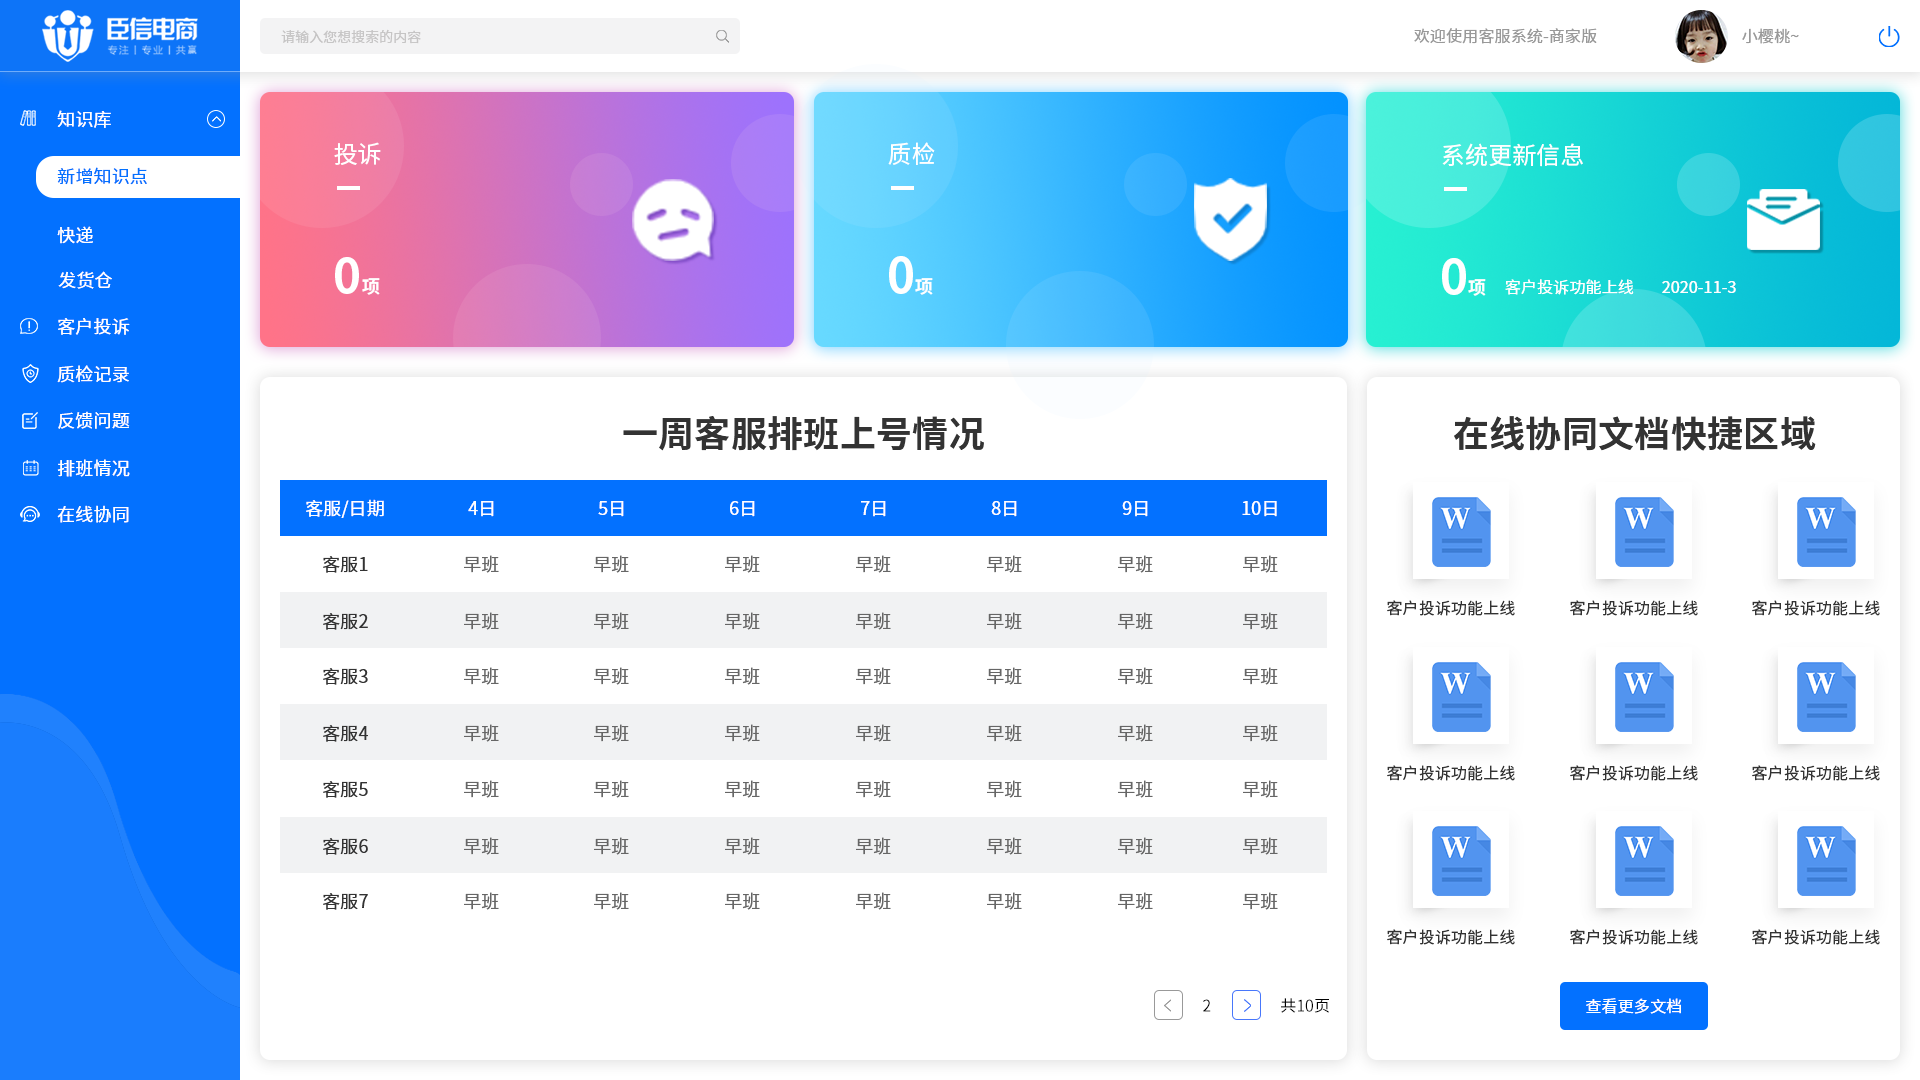Viewport: 1920px width, 1080px height.
Task: Click the 反馈问题 edit icon
Action: tap(30, 421)
